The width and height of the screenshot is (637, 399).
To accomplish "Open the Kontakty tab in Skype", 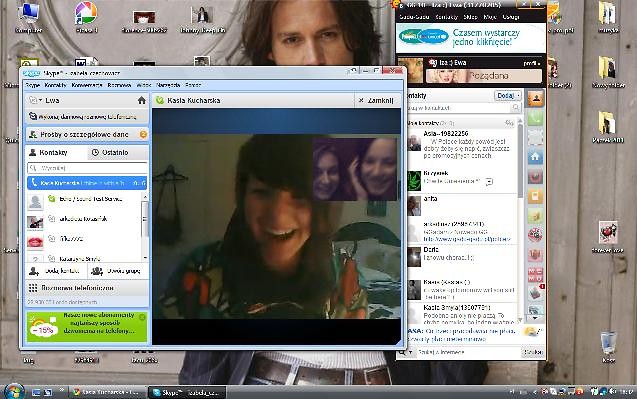I will 56,152.
